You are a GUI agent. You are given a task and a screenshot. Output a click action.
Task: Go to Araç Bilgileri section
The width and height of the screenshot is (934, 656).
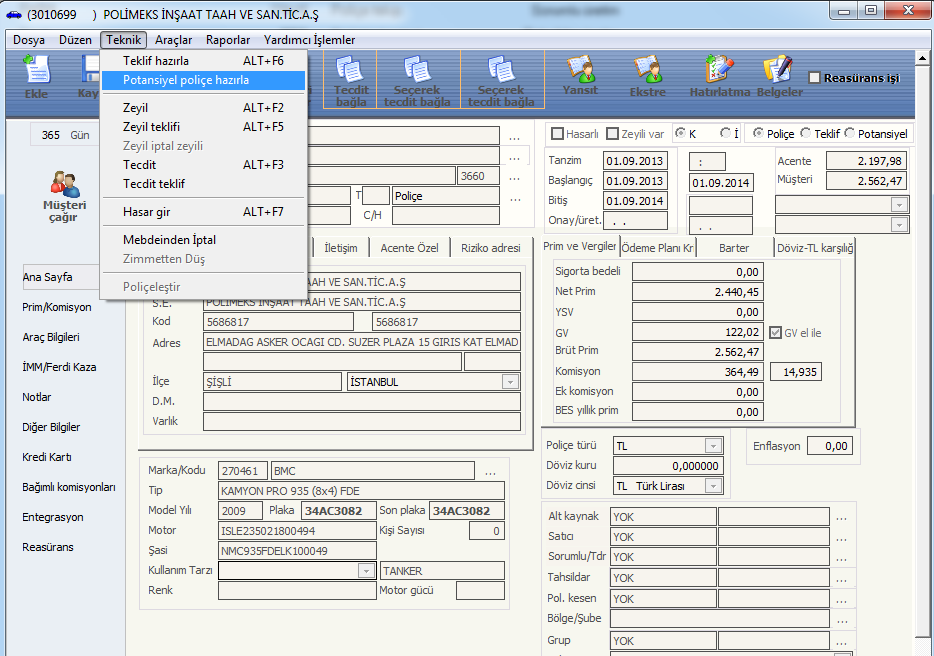51,337
